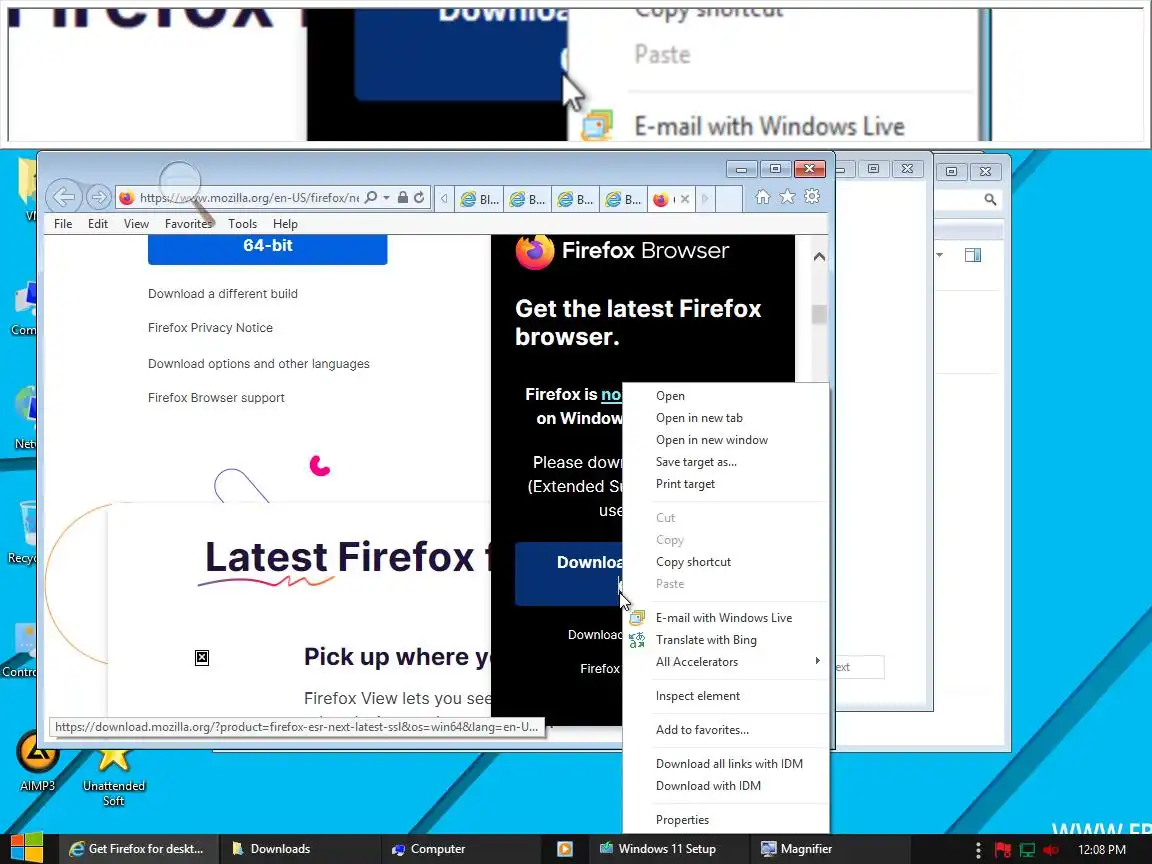The image size is (1152, 864).
Task: Open the File menu
Action: click(63, 224)
